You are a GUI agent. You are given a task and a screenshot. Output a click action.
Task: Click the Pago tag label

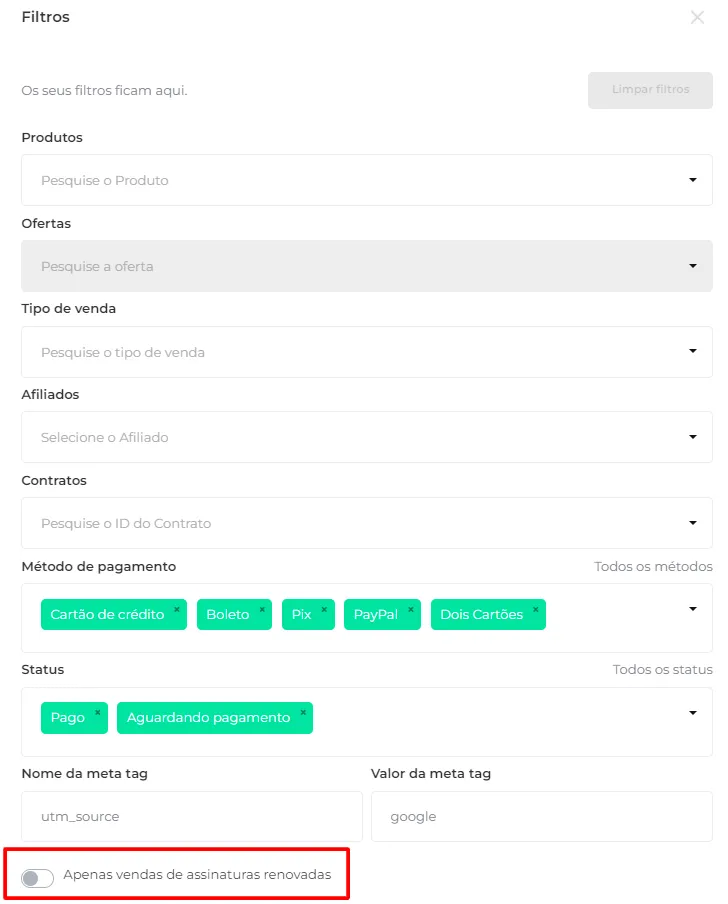[x=67, y=718]
